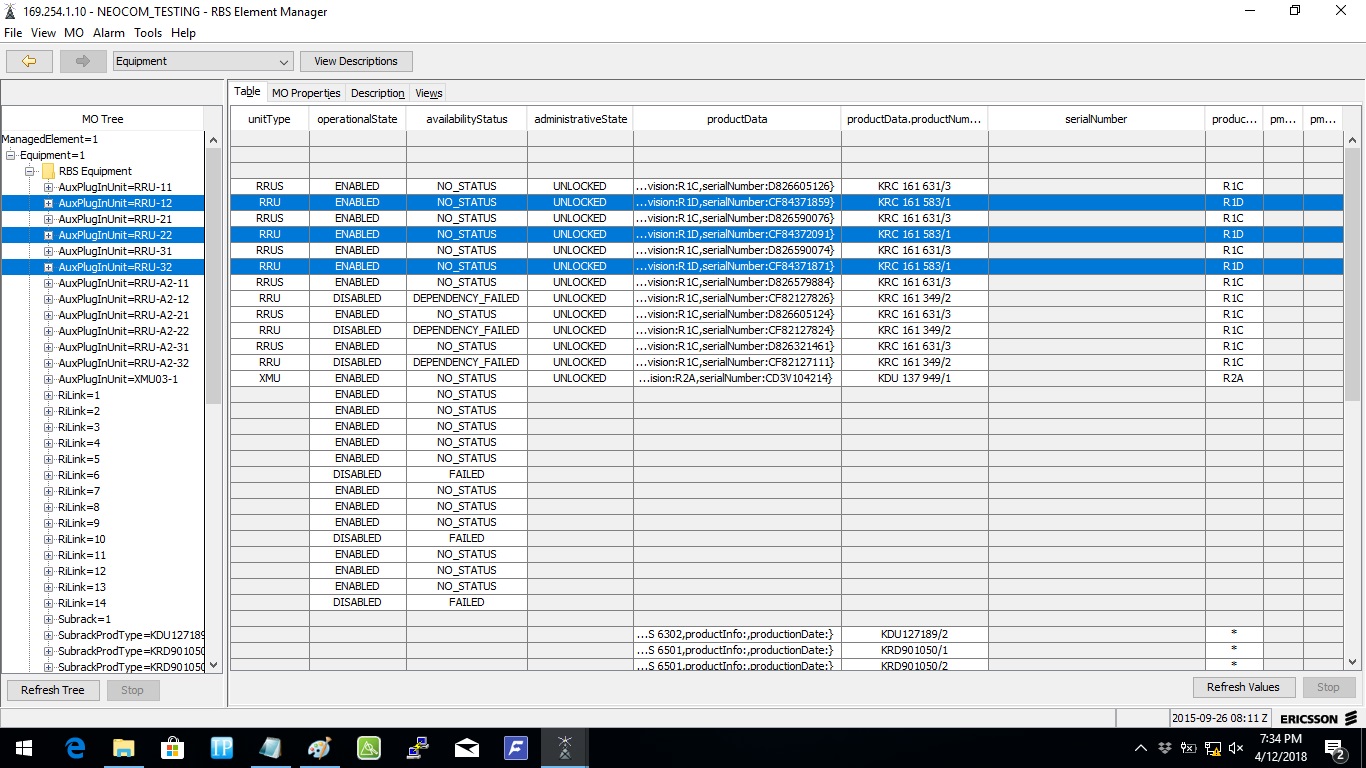1366x768 pixels.
Task: Expand the AuxPlugInUnit=RRU-A2-11 node
Action: [x=48, y=283]
